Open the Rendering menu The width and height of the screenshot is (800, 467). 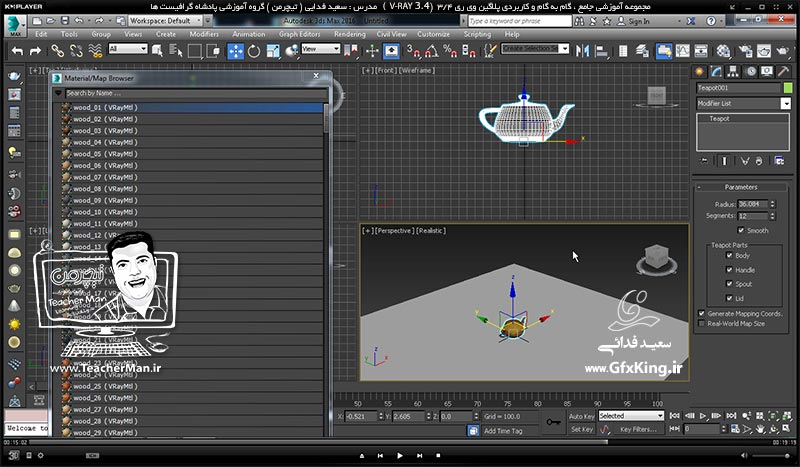[x=349, y=34]
